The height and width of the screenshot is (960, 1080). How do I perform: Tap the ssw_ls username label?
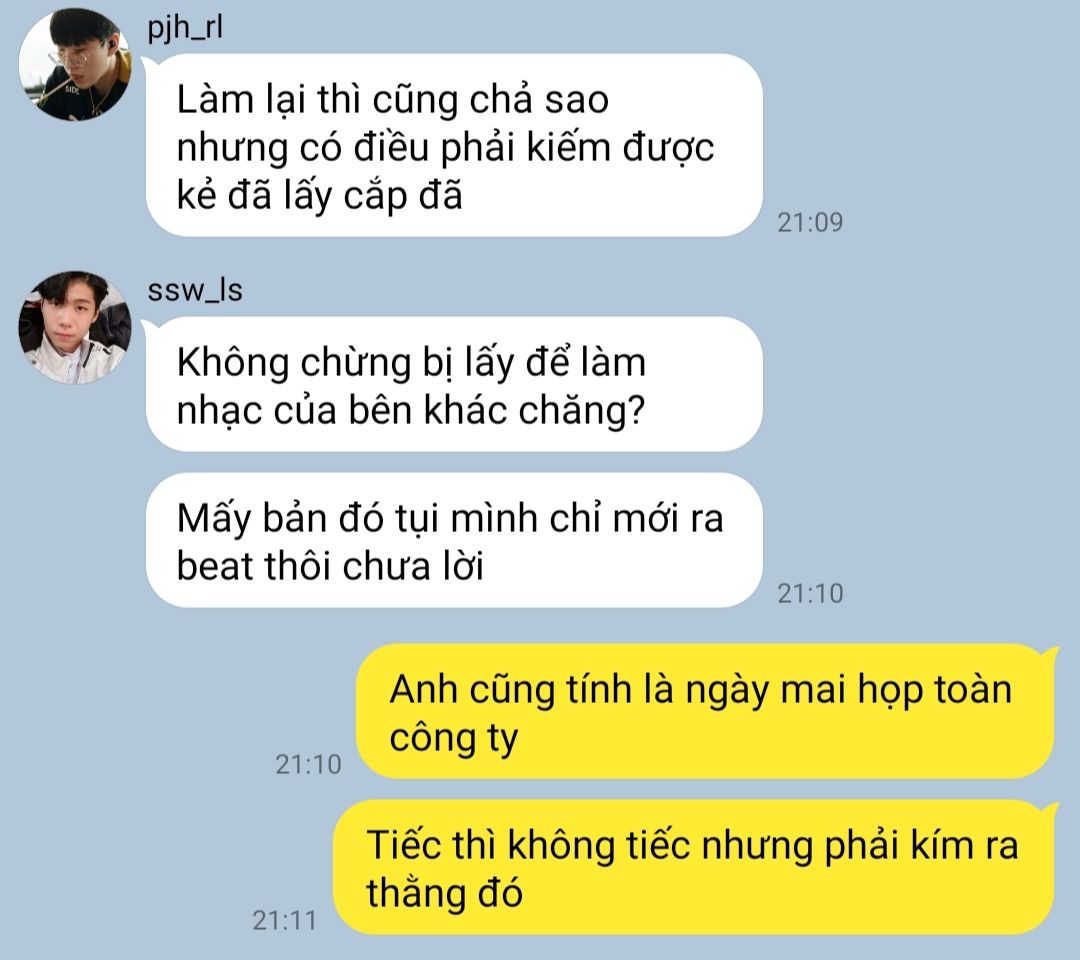tap(195, 290)
